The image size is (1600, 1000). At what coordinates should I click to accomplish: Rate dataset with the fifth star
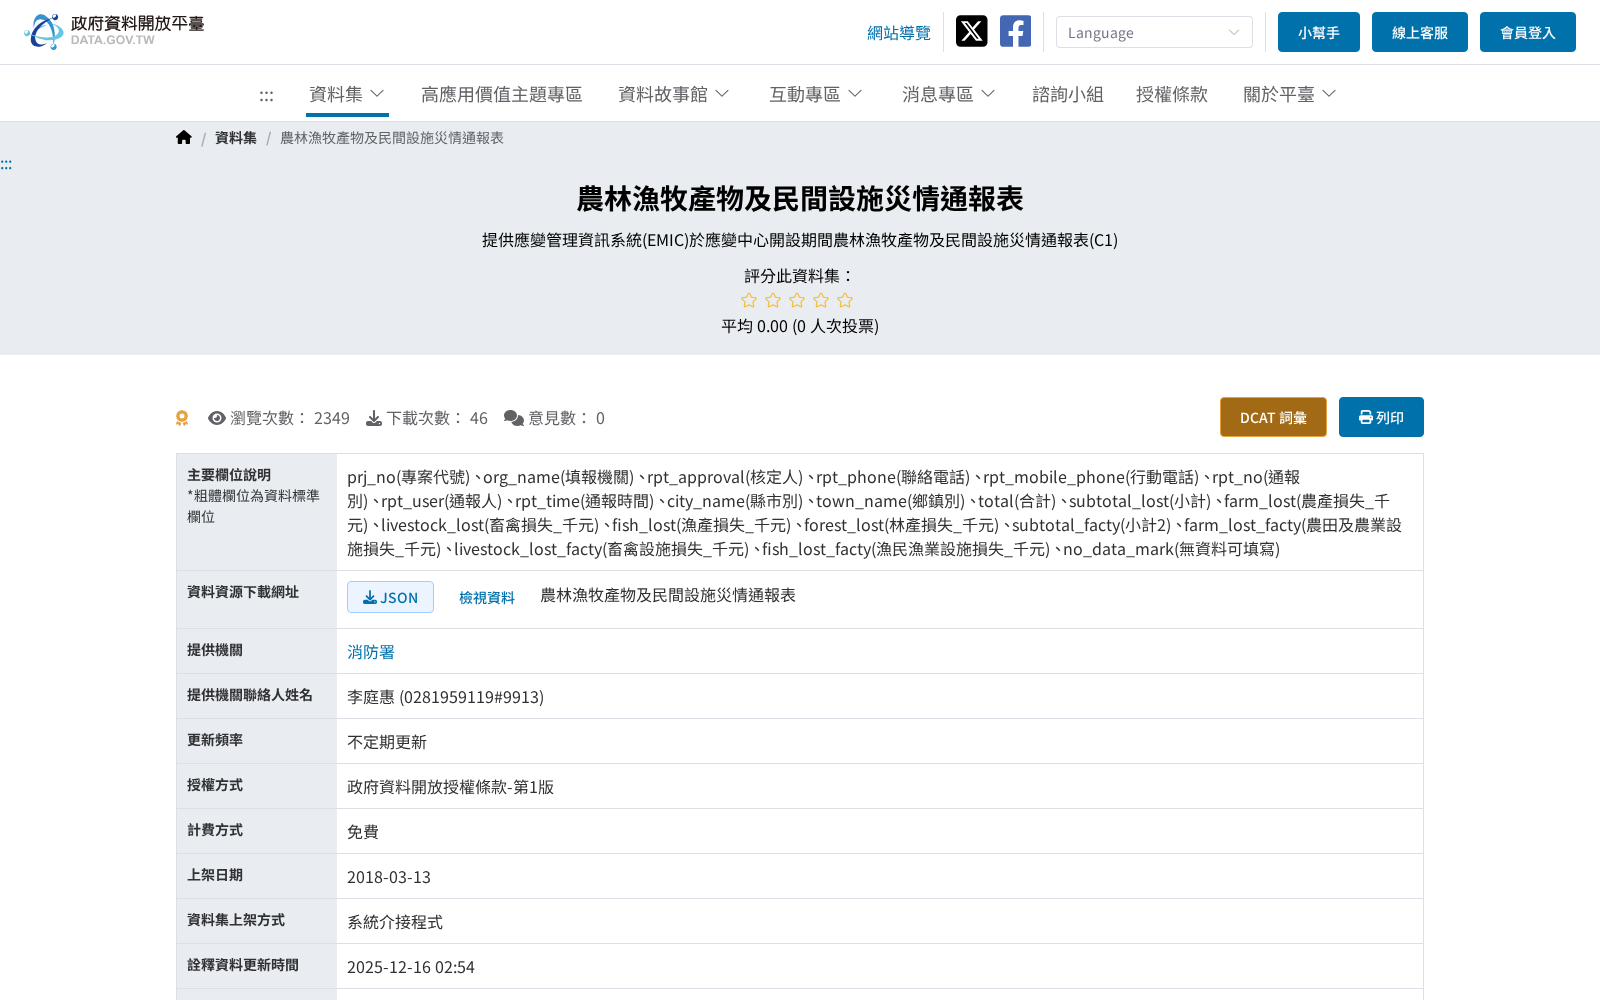(845, 300)
